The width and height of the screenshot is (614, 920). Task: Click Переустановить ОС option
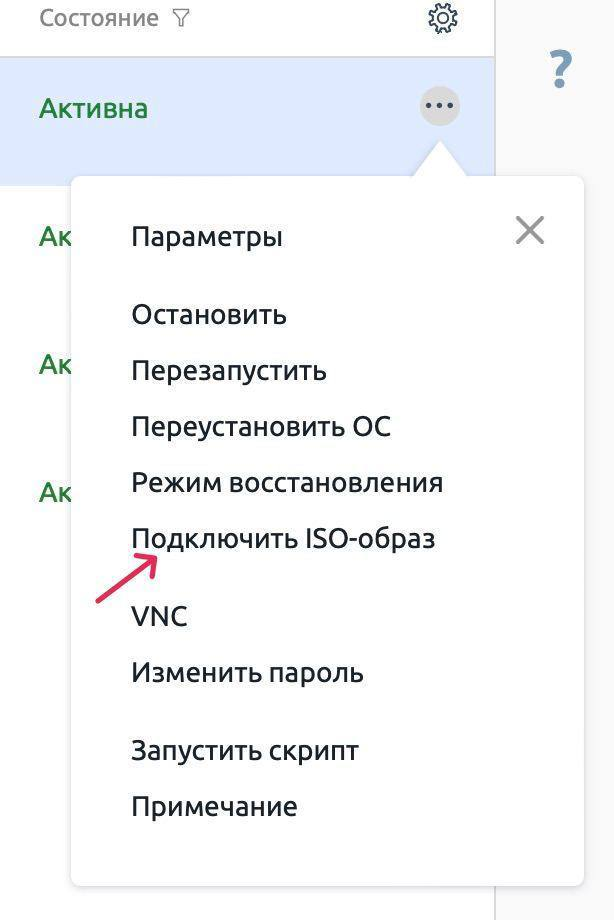(x=261, y=427)
